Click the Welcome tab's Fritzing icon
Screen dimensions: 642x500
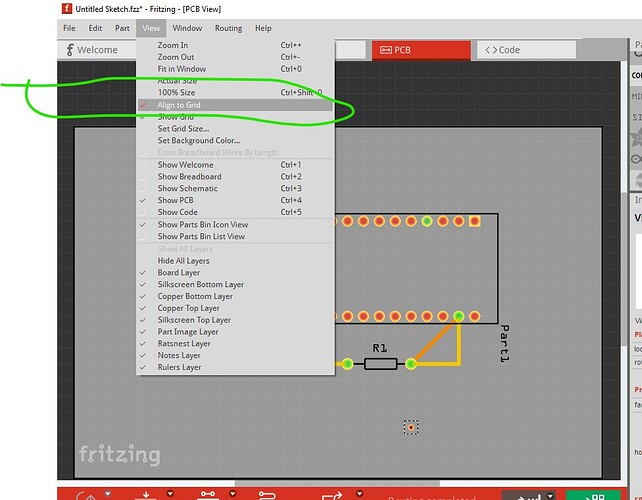tap(69, 49)
